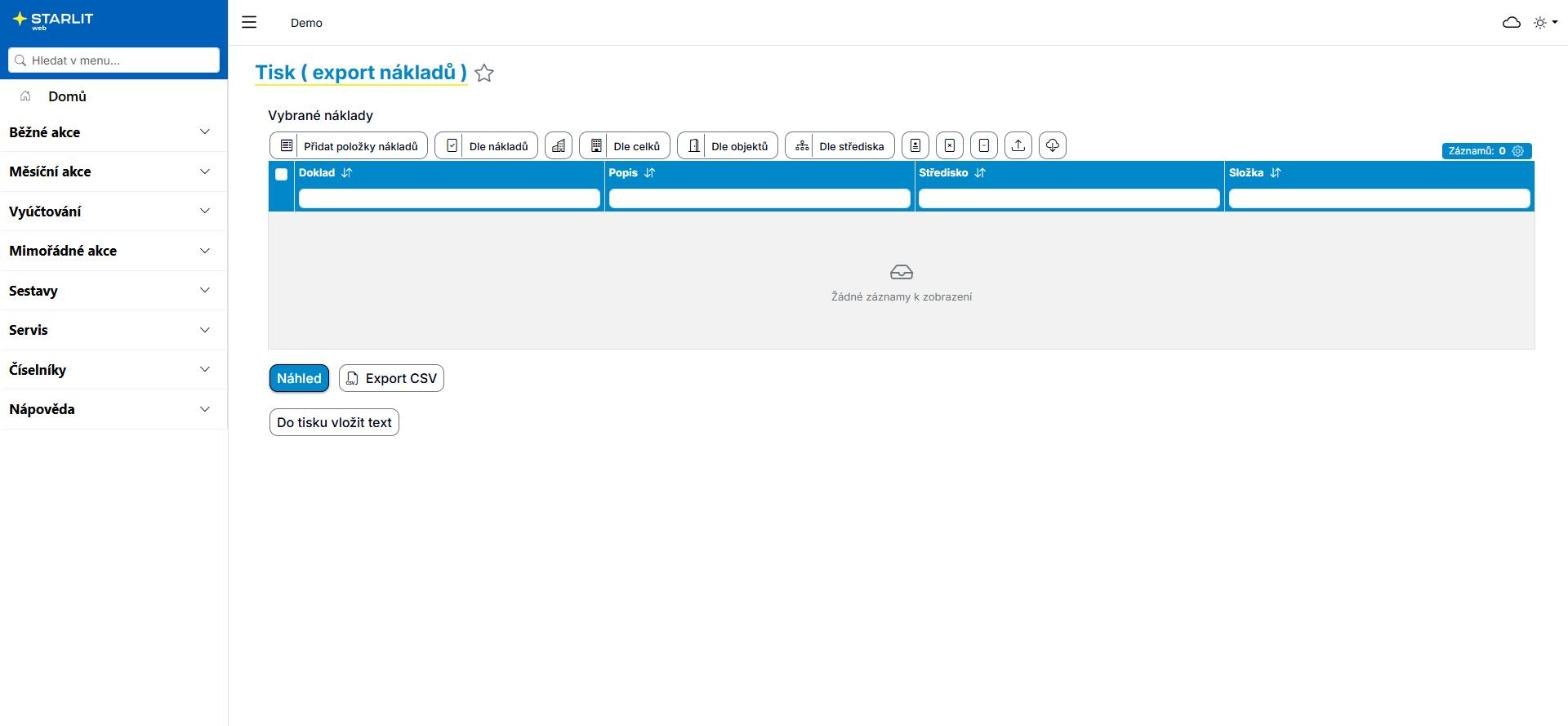The height and width of the screenshot is (726, 1568).
Task: Click the Tisk ( export nákladů ) title
Action: coord(361,72)
